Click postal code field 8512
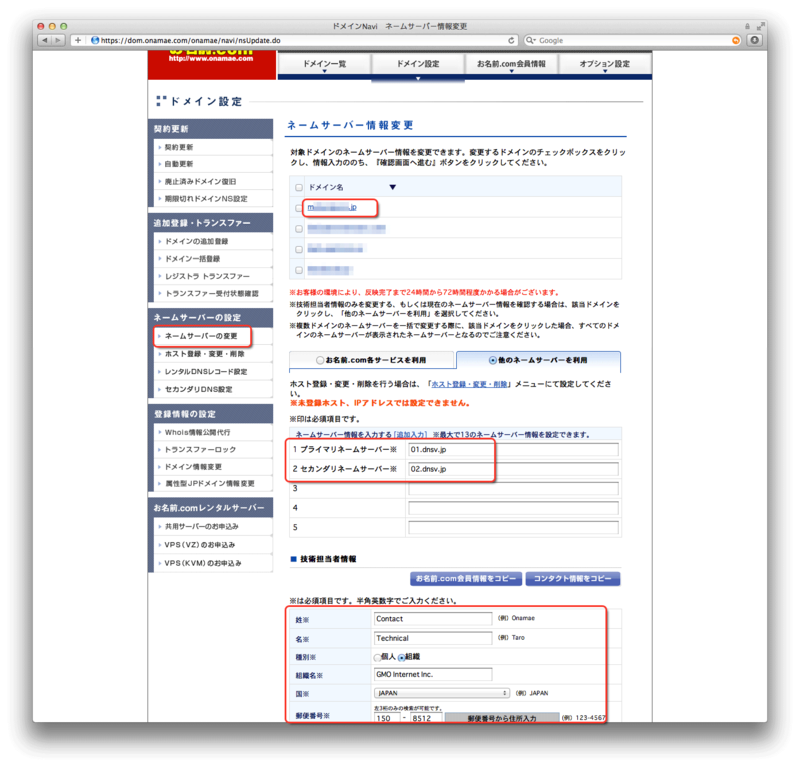Screen dimensions: 800x763 point(426,718)
